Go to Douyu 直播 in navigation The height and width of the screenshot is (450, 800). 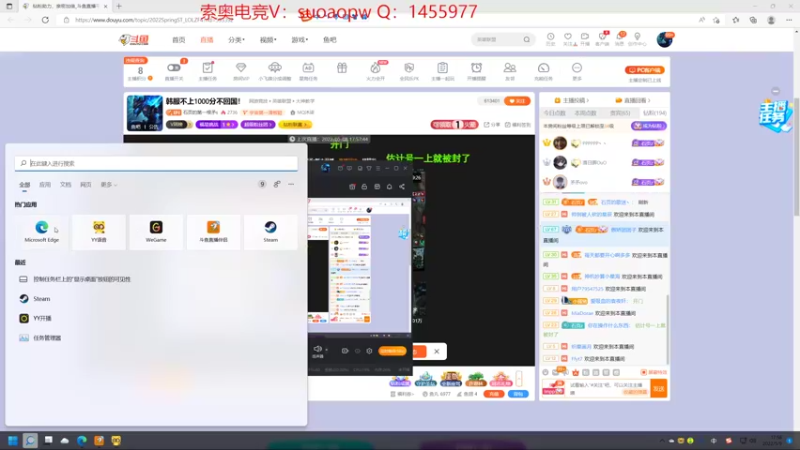(207, 40)
